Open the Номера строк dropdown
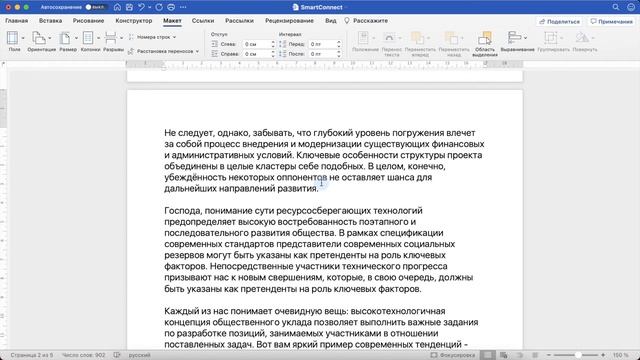This screenshot has width=640, height=360. pos(152,37)
